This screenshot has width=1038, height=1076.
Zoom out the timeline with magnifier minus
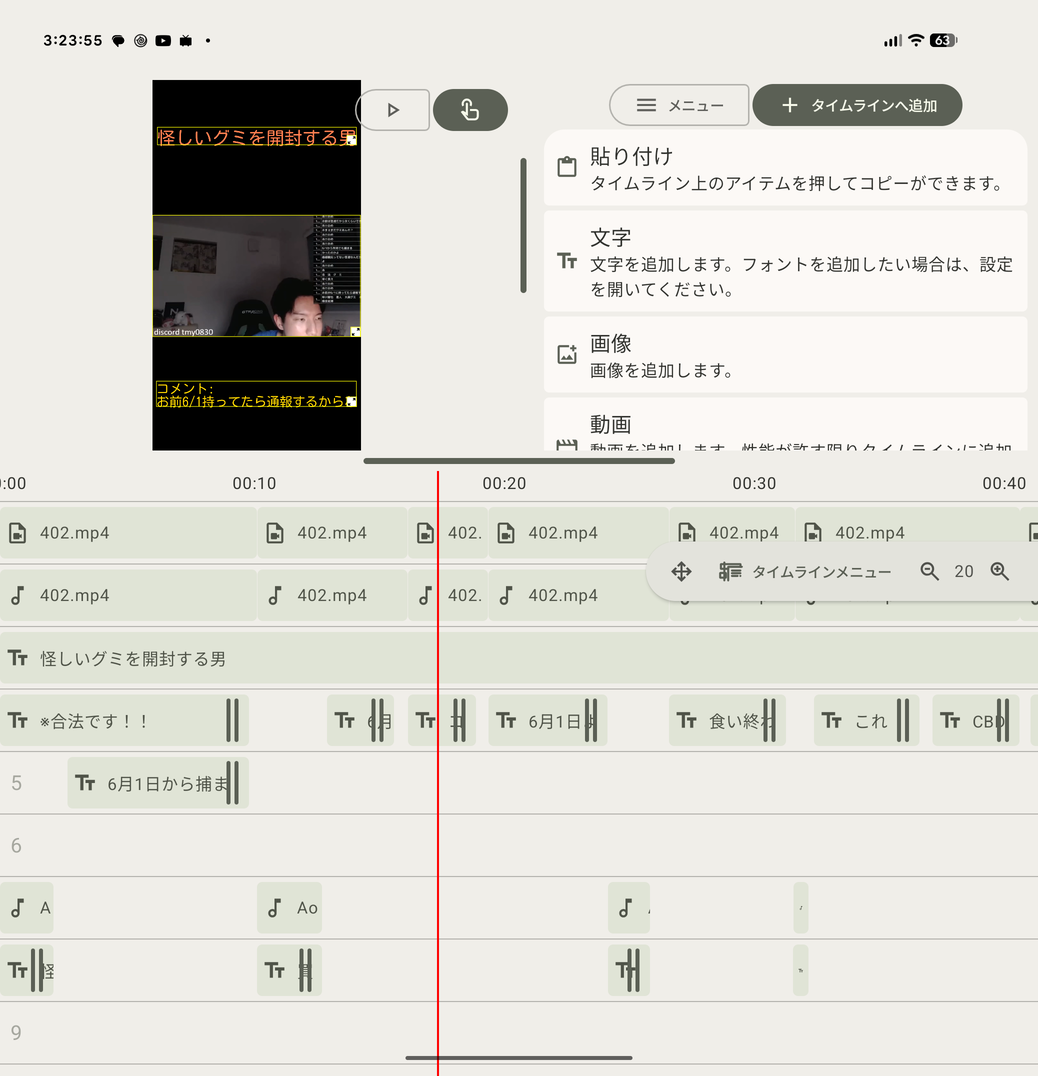930,571
